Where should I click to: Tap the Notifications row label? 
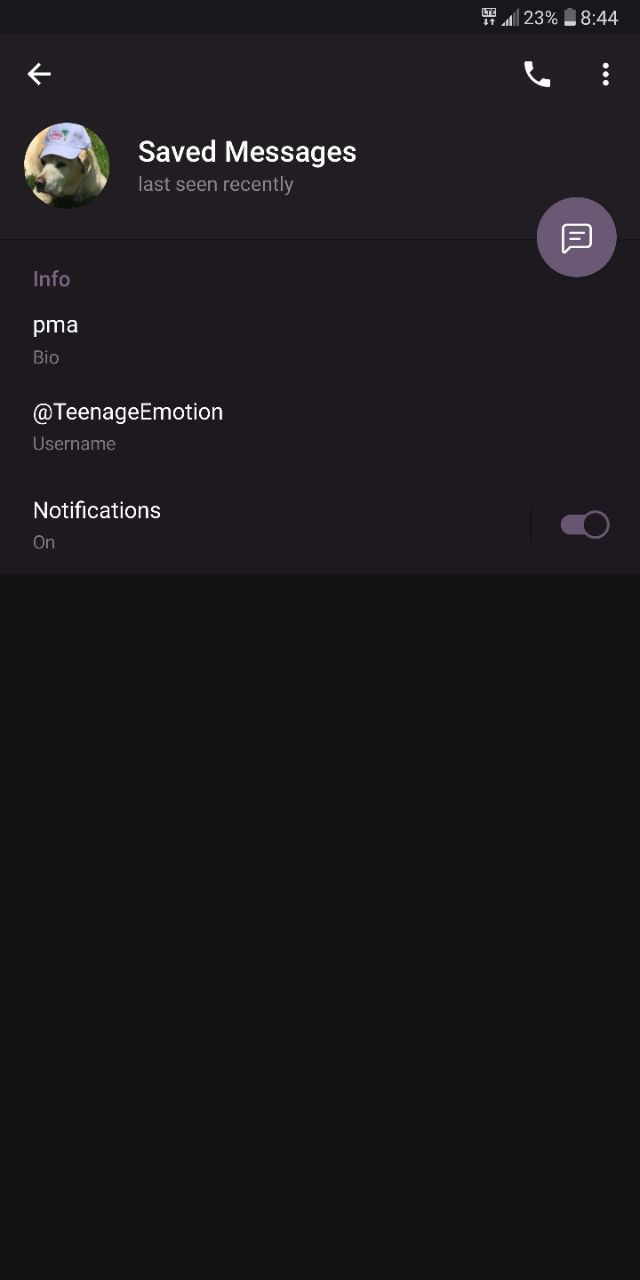pyautogui.click(x=97, y=510)
